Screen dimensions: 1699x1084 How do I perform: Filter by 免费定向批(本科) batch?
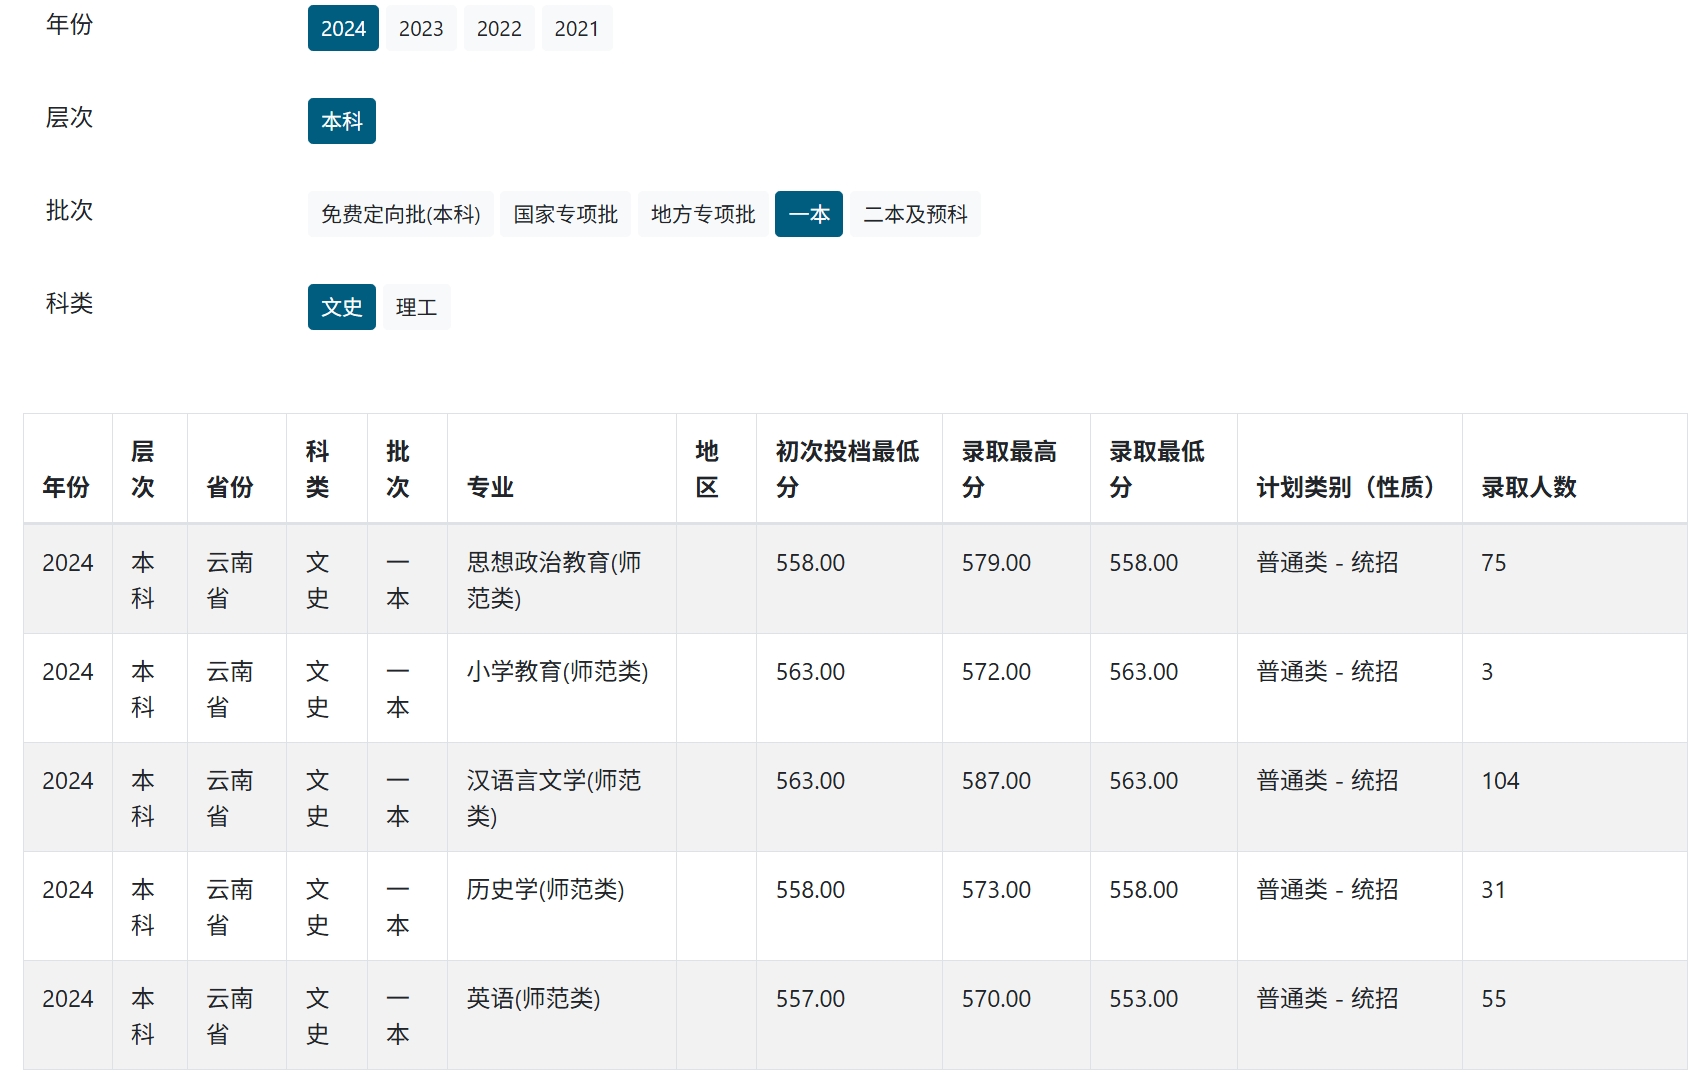pos(400,214)
